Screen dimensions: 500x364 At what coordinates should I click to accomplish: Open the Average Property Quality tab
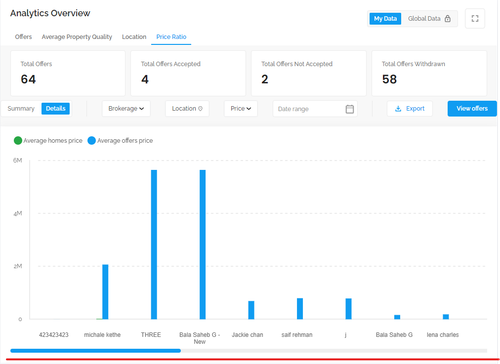click(77, 37)
